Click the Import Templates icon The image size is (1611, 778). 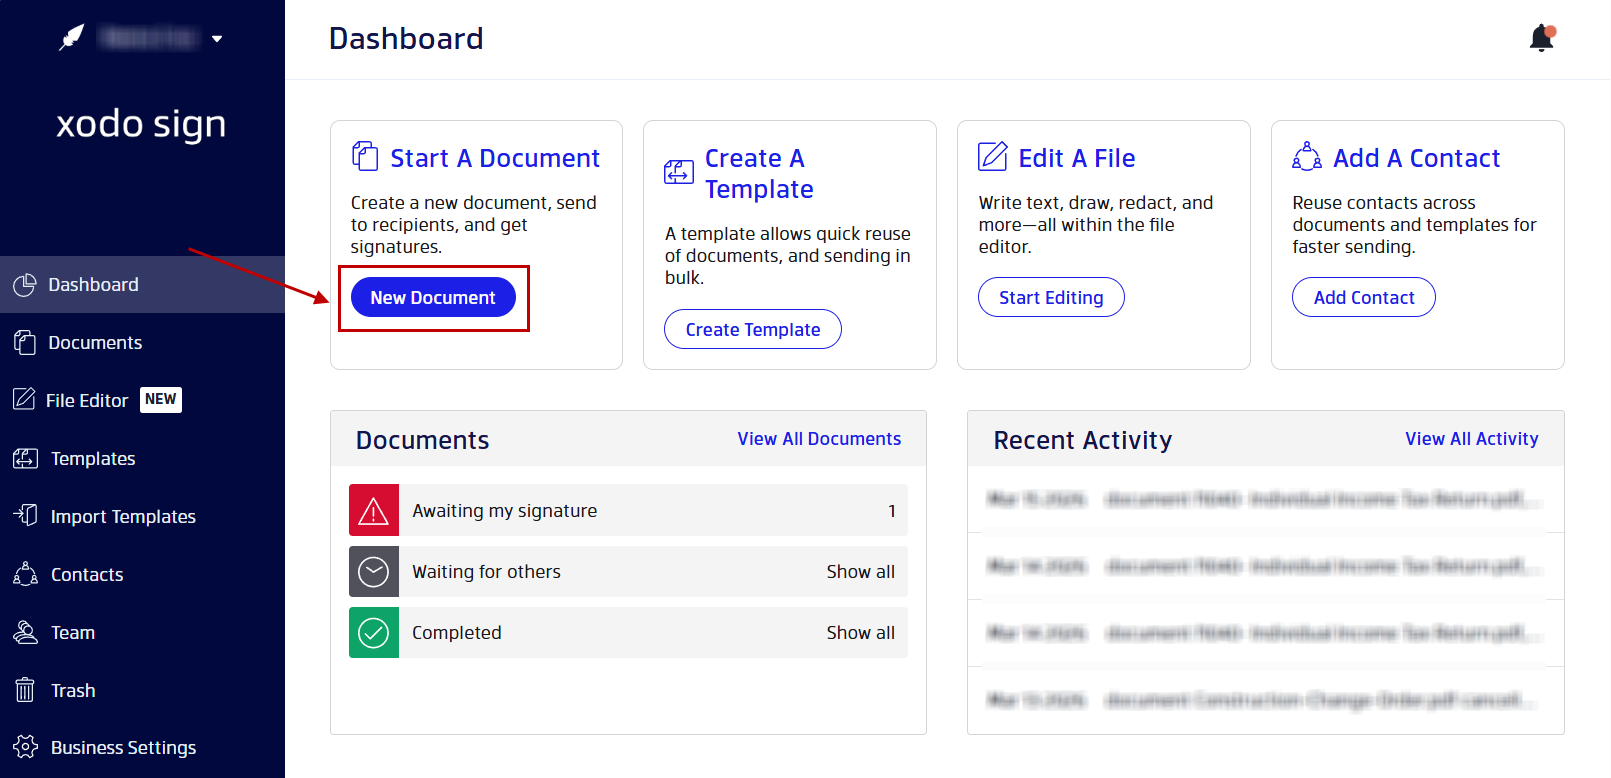pos(25,516)
